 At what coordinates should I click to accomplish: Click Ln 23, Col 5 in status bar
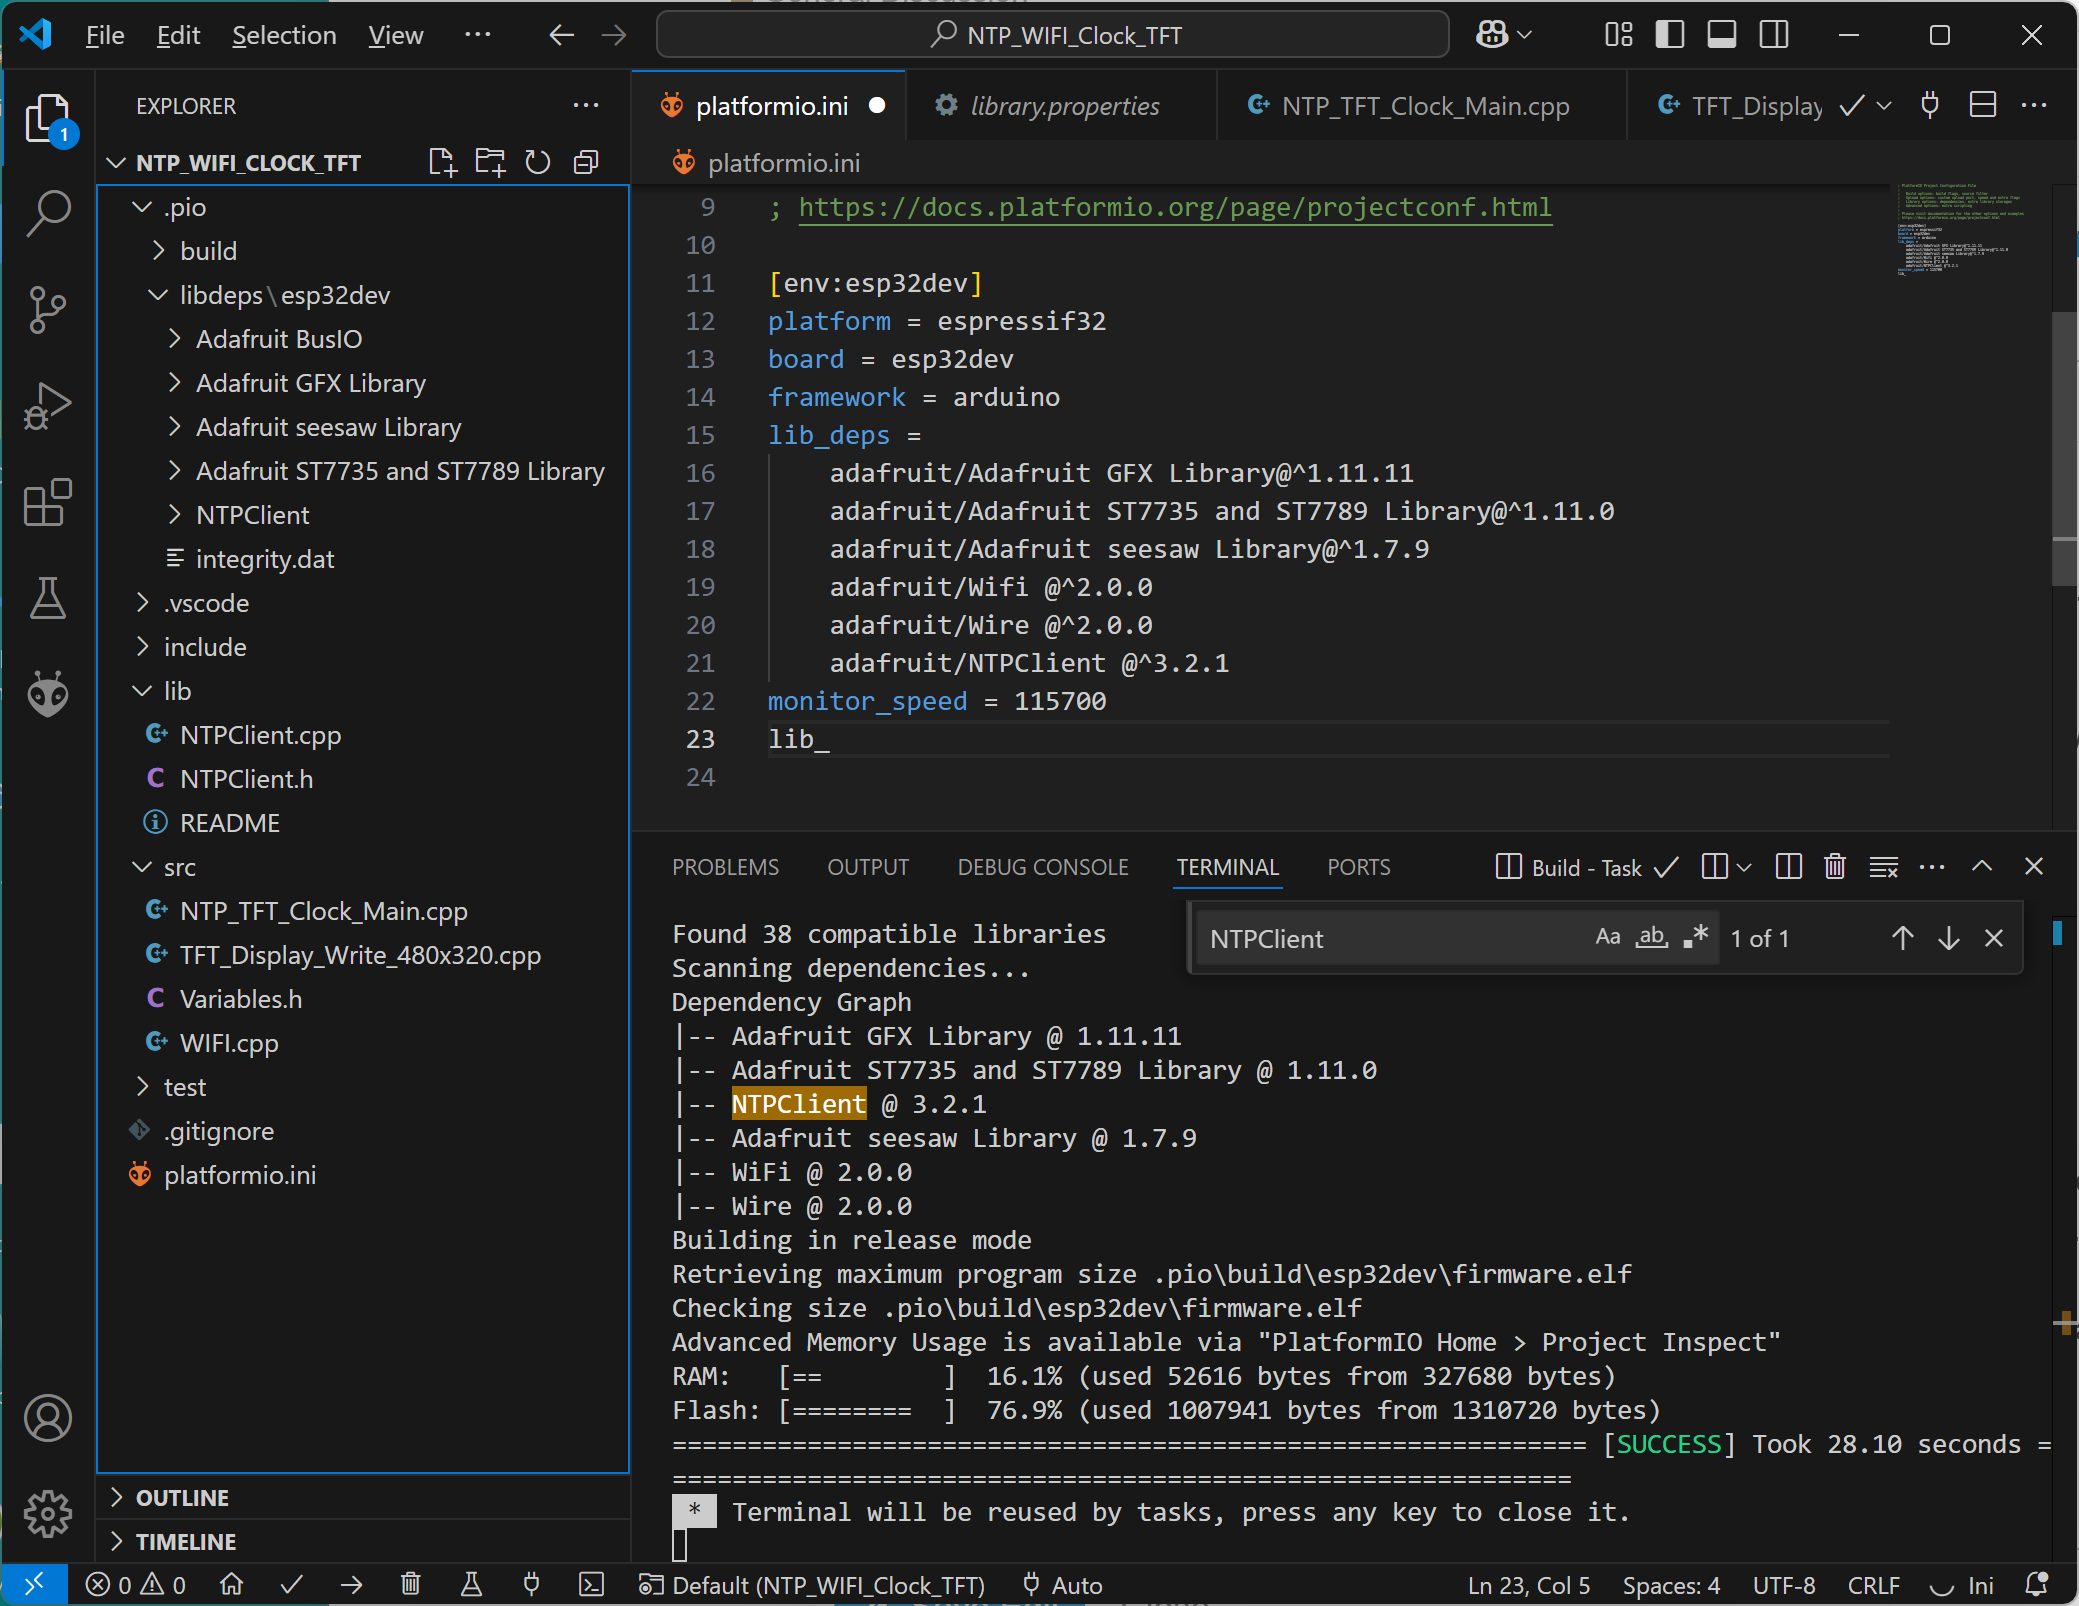click(1528, 1585)
